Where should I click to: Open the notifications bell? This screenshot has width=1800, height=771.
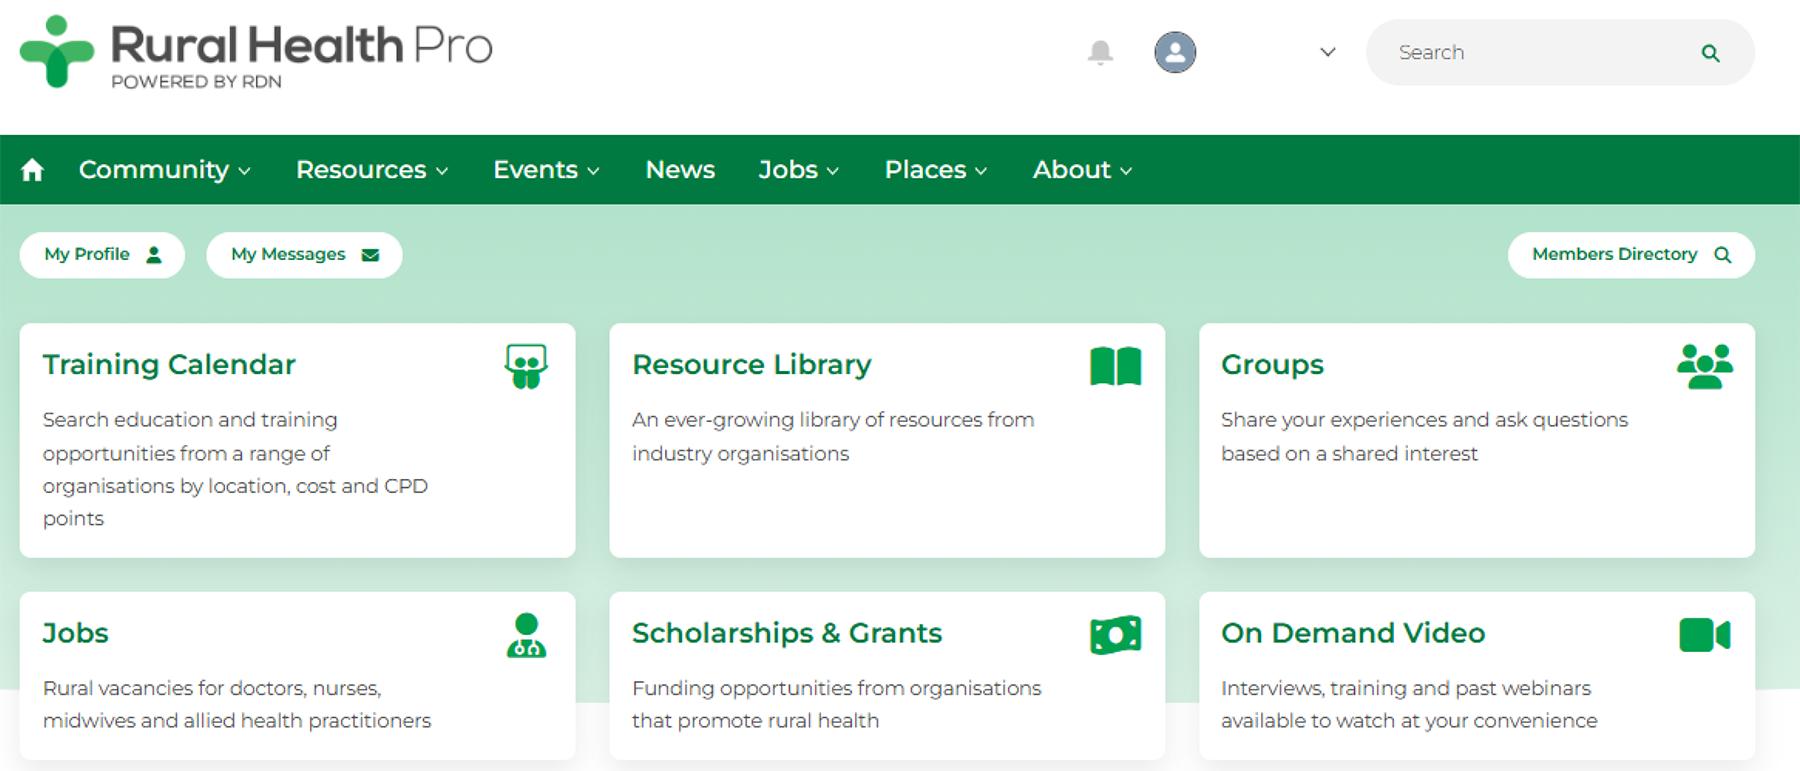(x=1100, y=52)
